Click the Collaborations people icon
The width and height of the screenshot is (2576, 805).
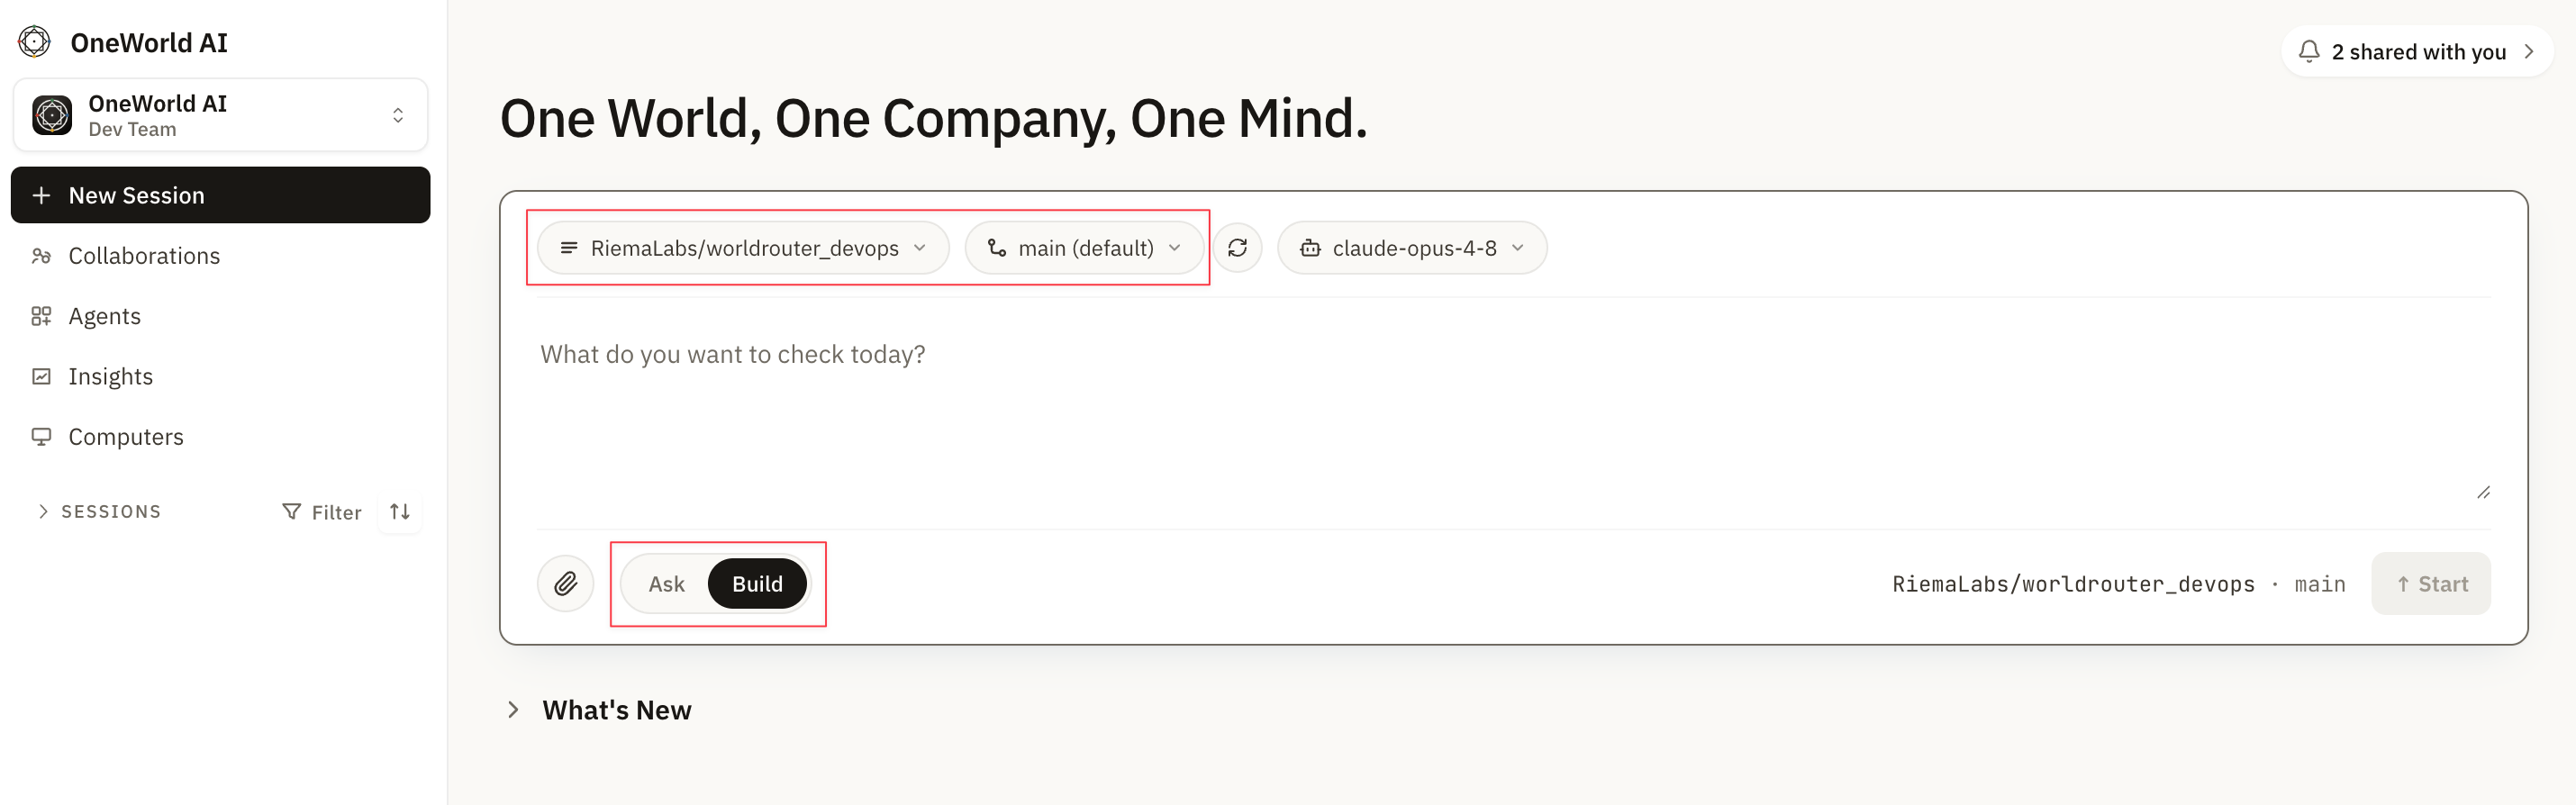41,256
